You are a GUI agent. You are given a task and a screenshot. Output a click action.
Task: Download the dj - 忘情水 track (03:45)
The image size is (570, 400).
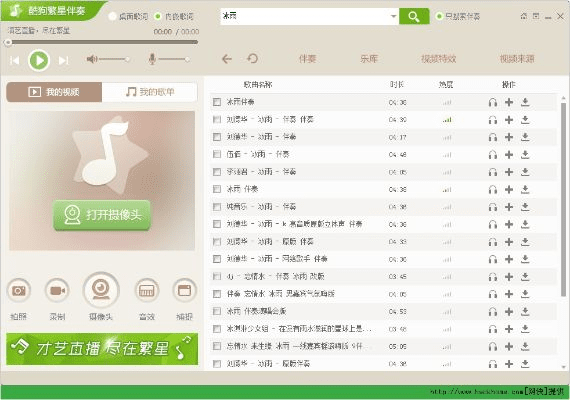click(525, 277)
